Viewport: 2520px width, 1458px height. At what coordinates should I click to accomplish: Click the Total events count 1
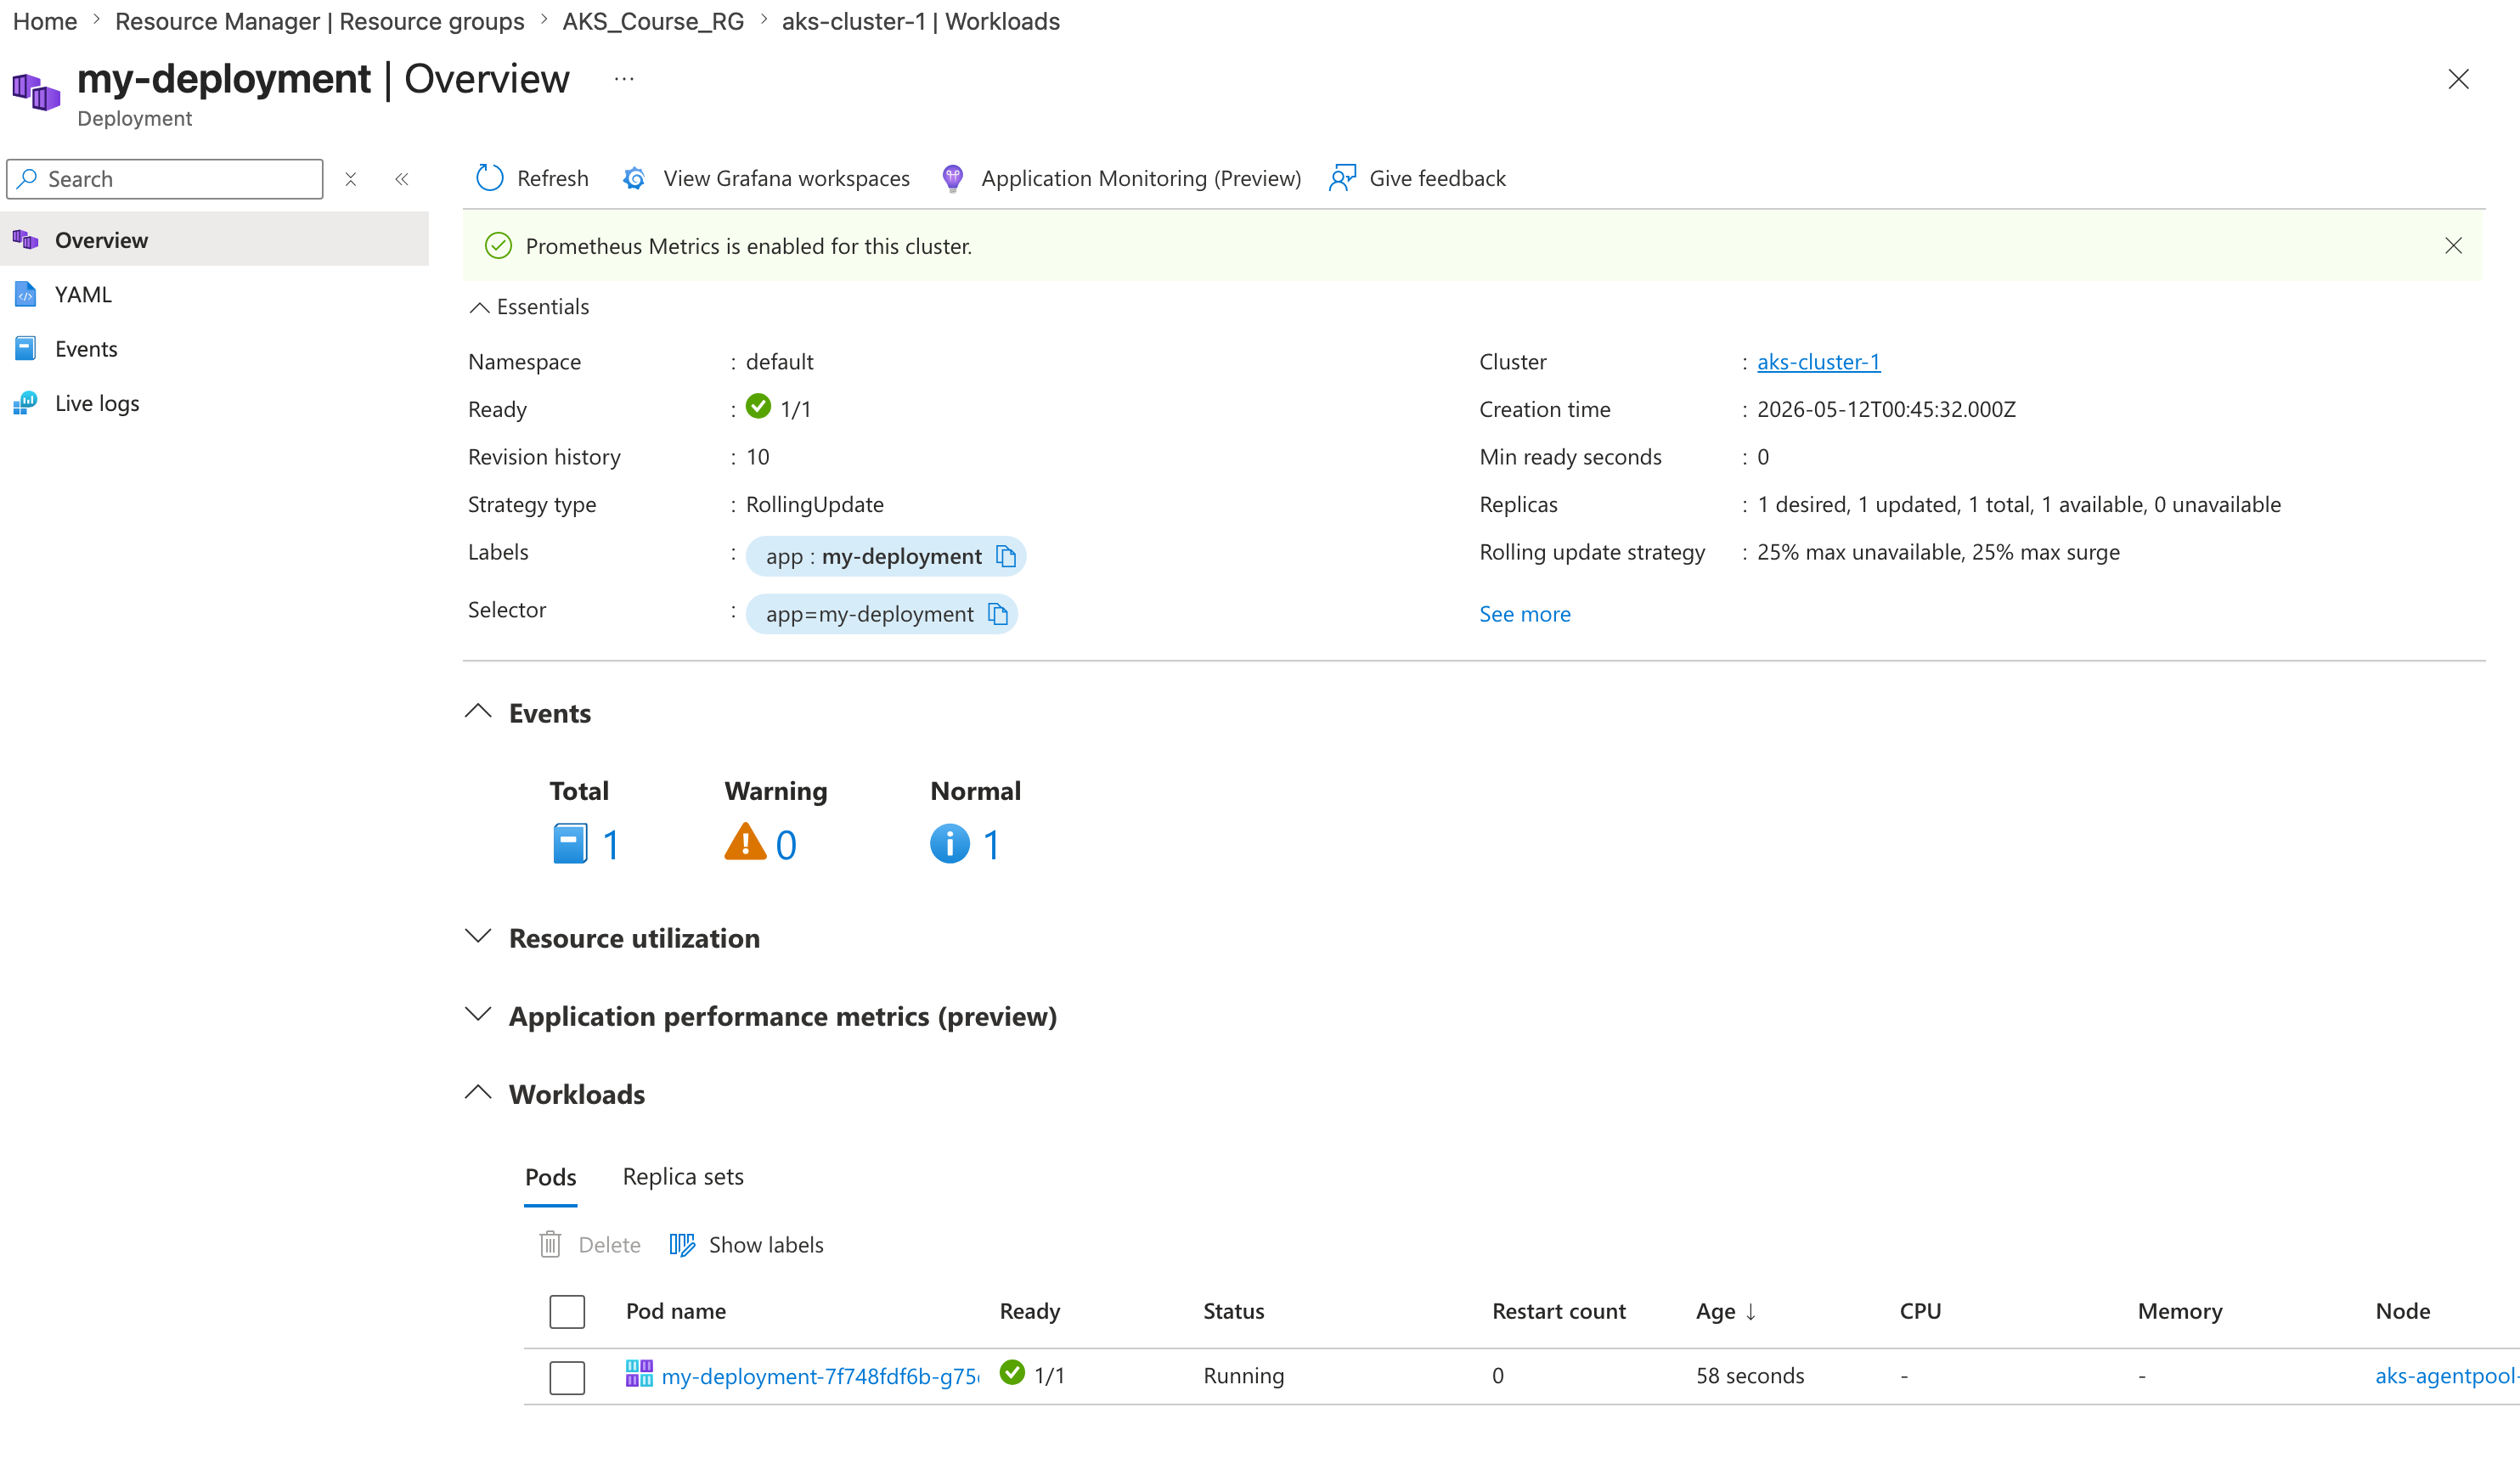point(611,845)
